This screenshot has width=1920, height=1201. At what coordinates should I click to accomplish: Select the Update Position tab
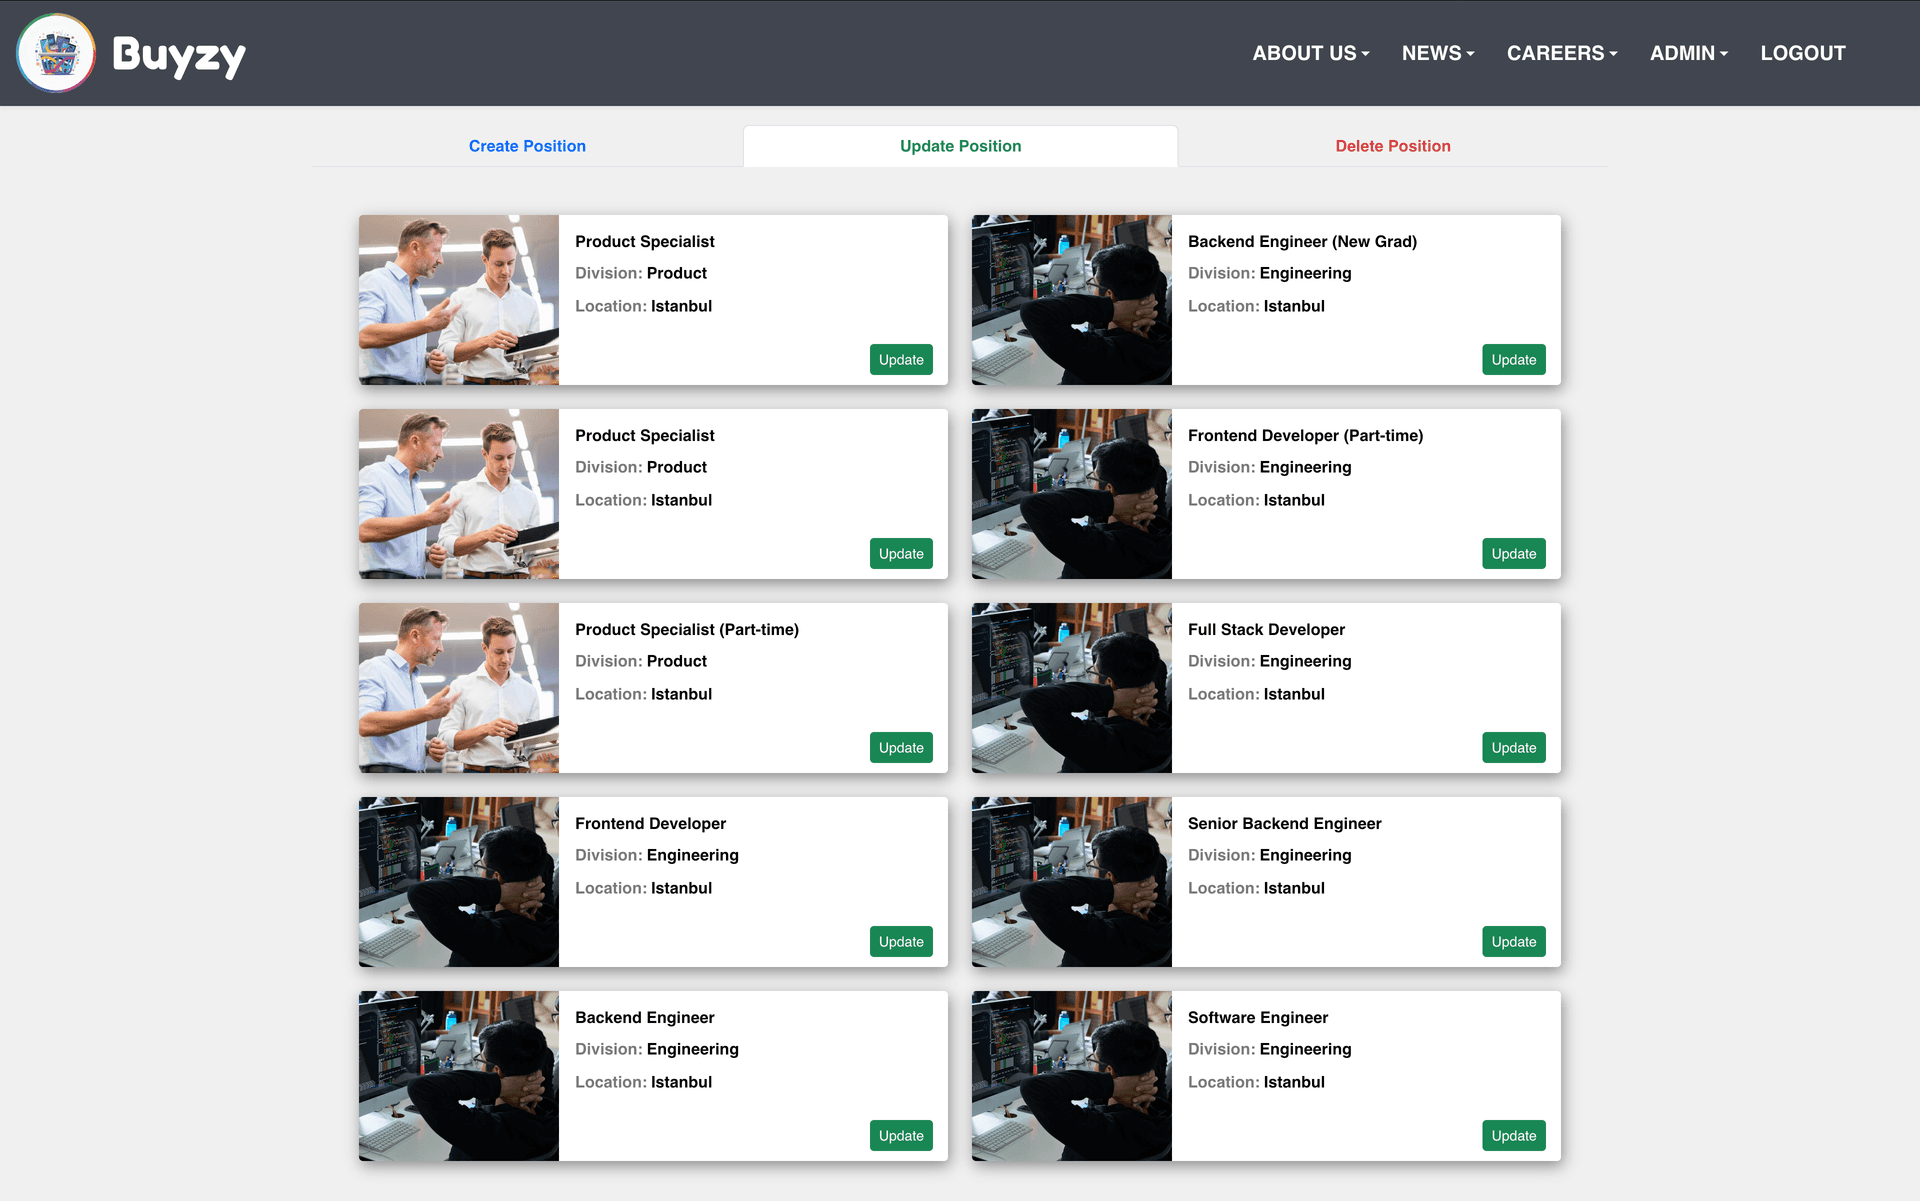tap(960, 146)
